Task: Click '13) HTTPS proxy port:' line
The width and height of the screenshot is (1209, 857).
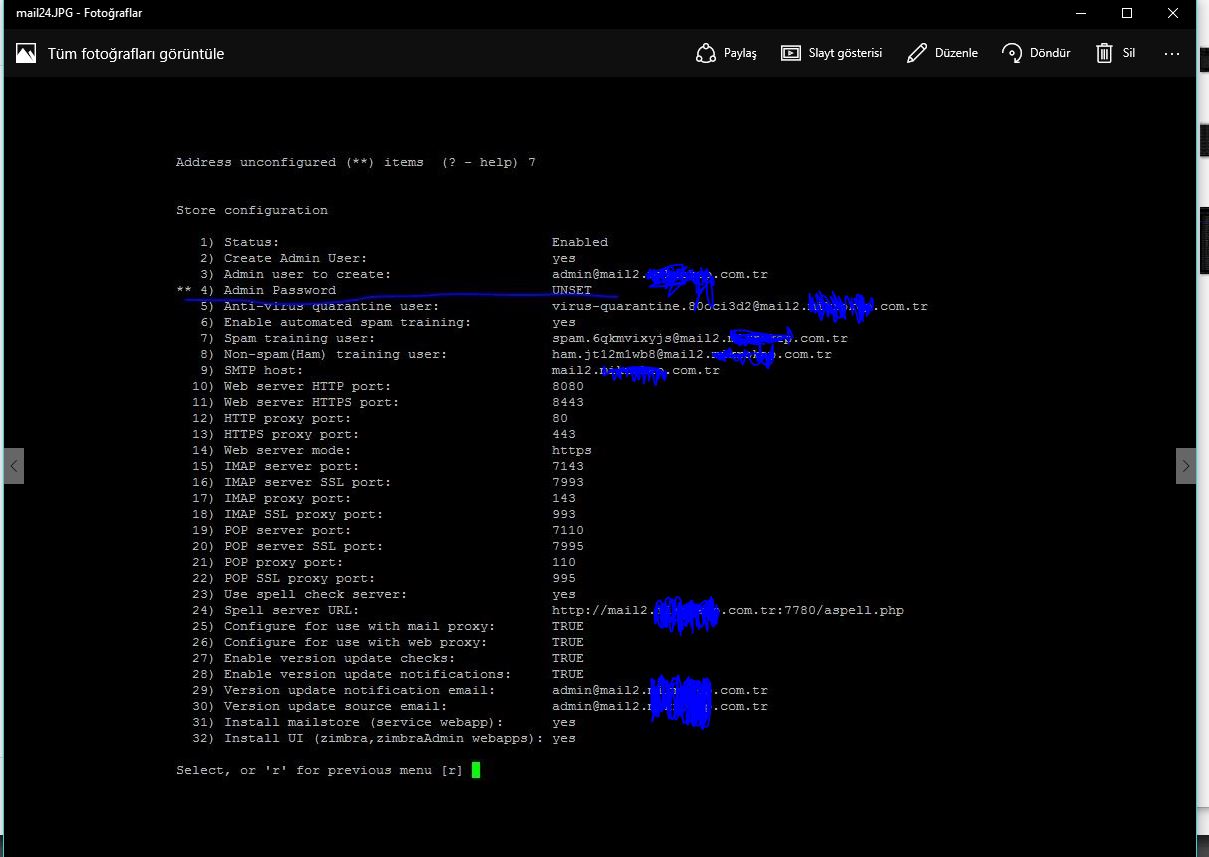Action: (x=276, y=434)
